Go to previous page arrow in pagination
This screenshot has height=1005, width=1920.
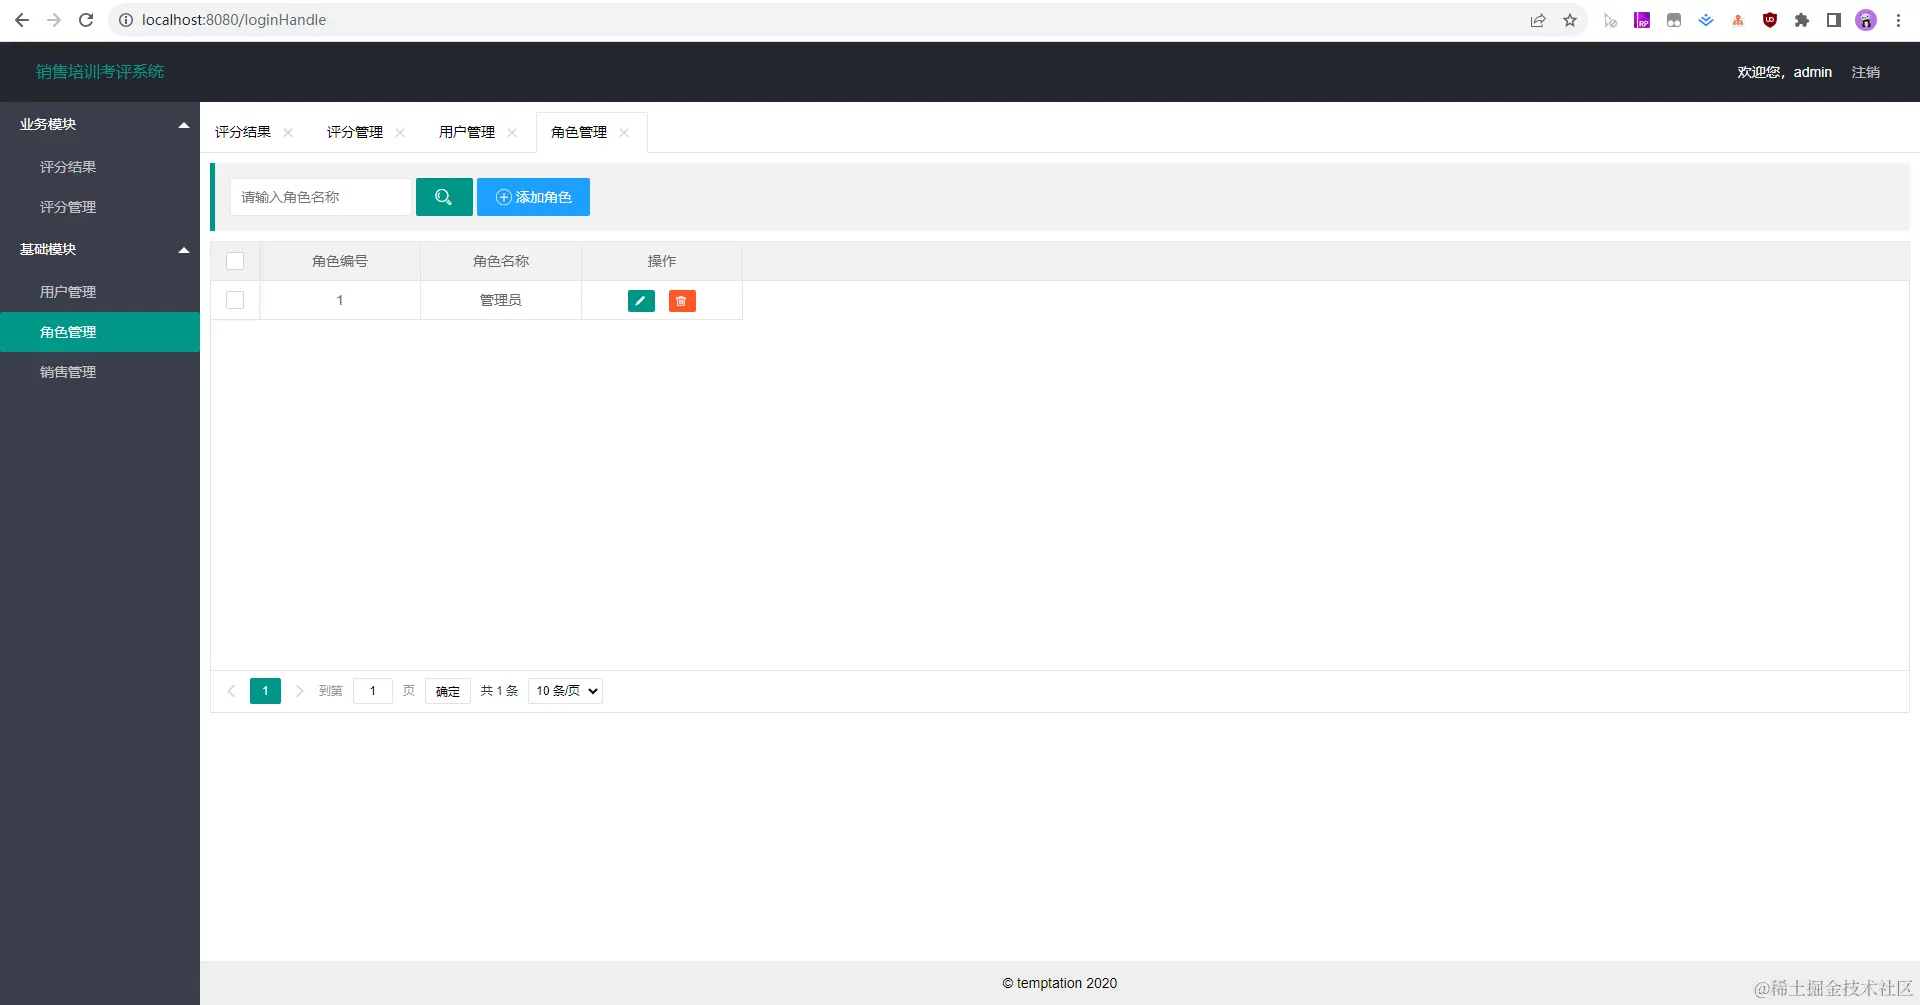(231, 691)
